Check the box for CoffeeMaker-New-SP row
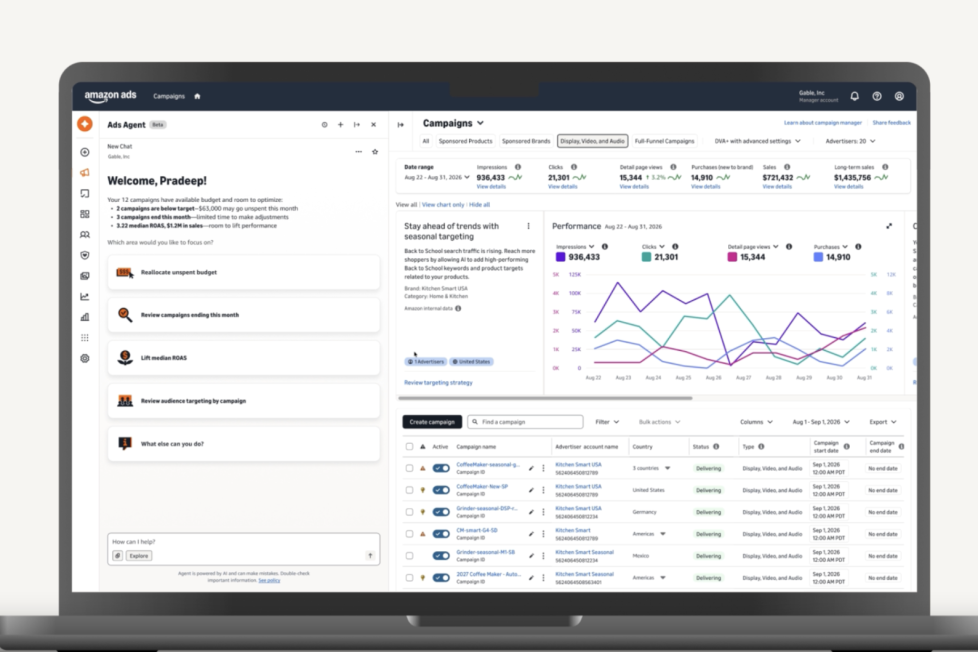Screen dimensions: 978x652 409,490
